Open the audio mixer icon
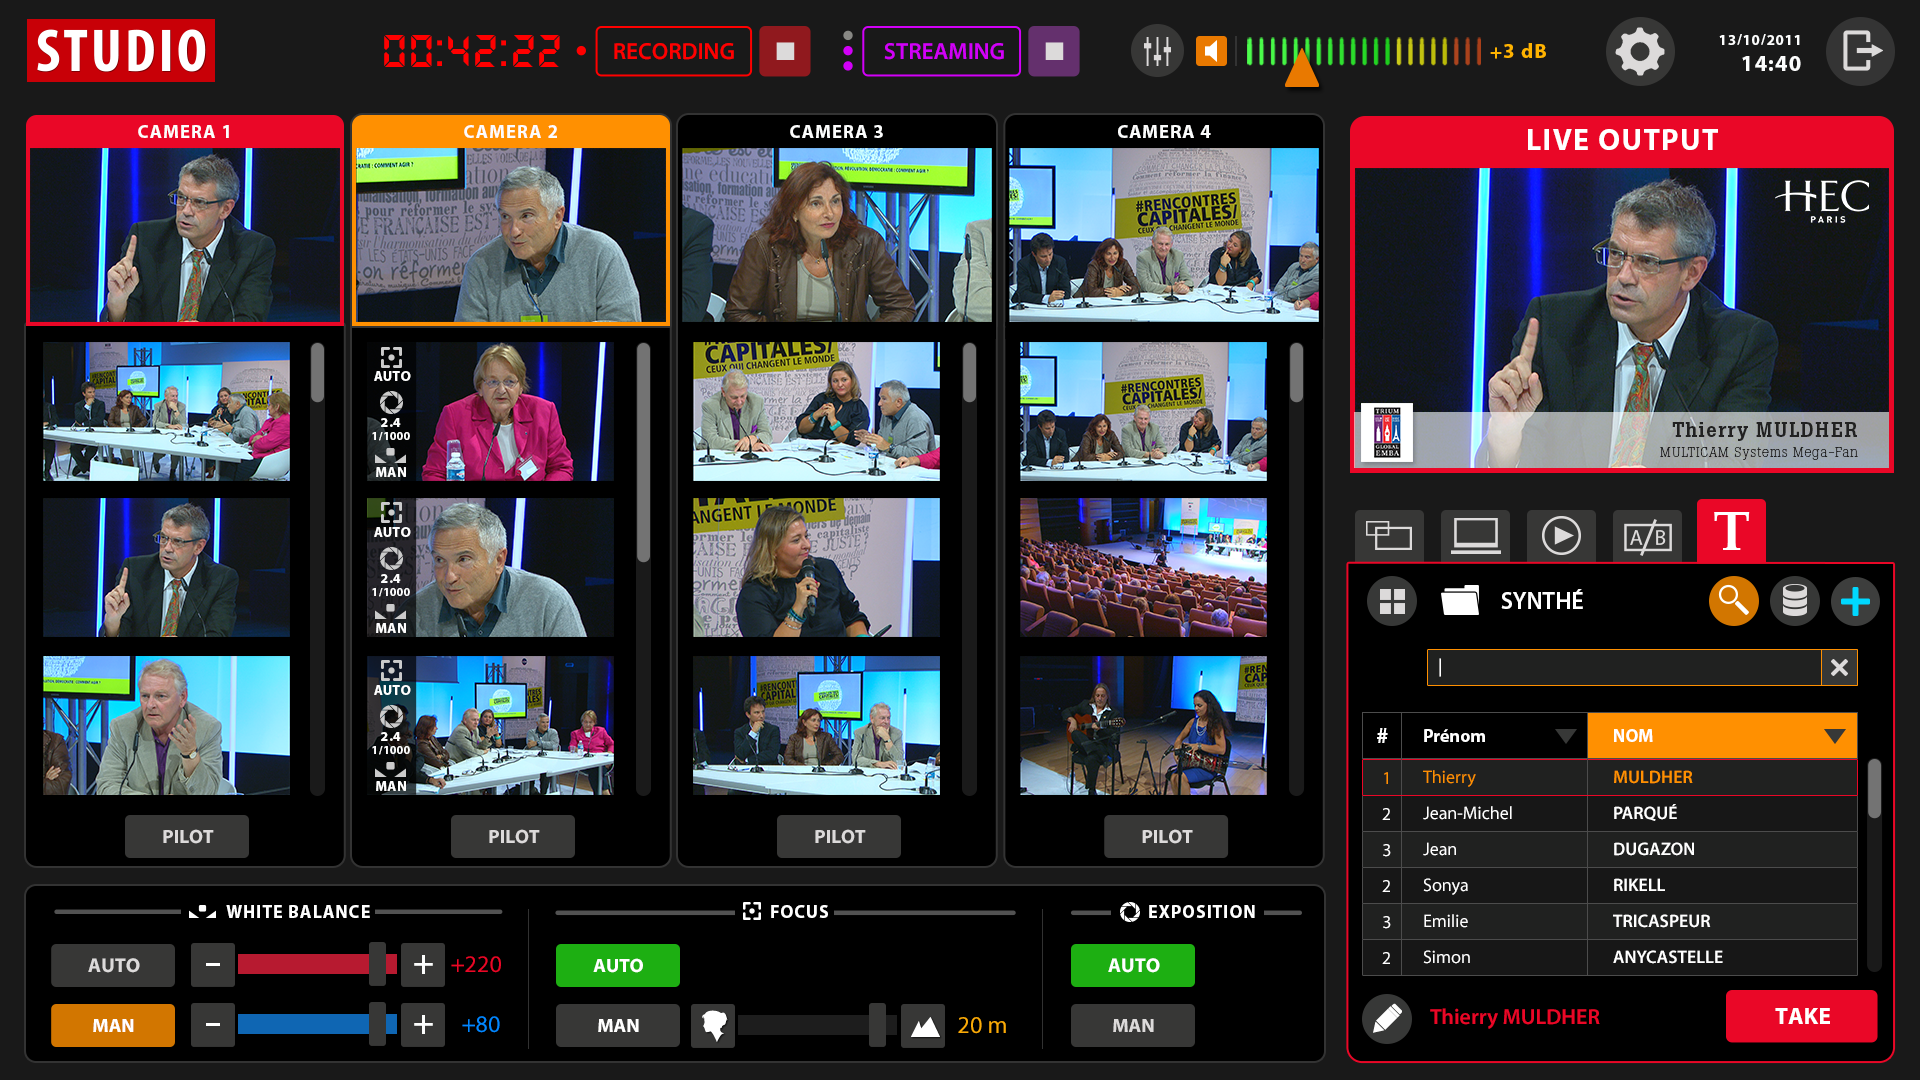 tap(1157, 51)
